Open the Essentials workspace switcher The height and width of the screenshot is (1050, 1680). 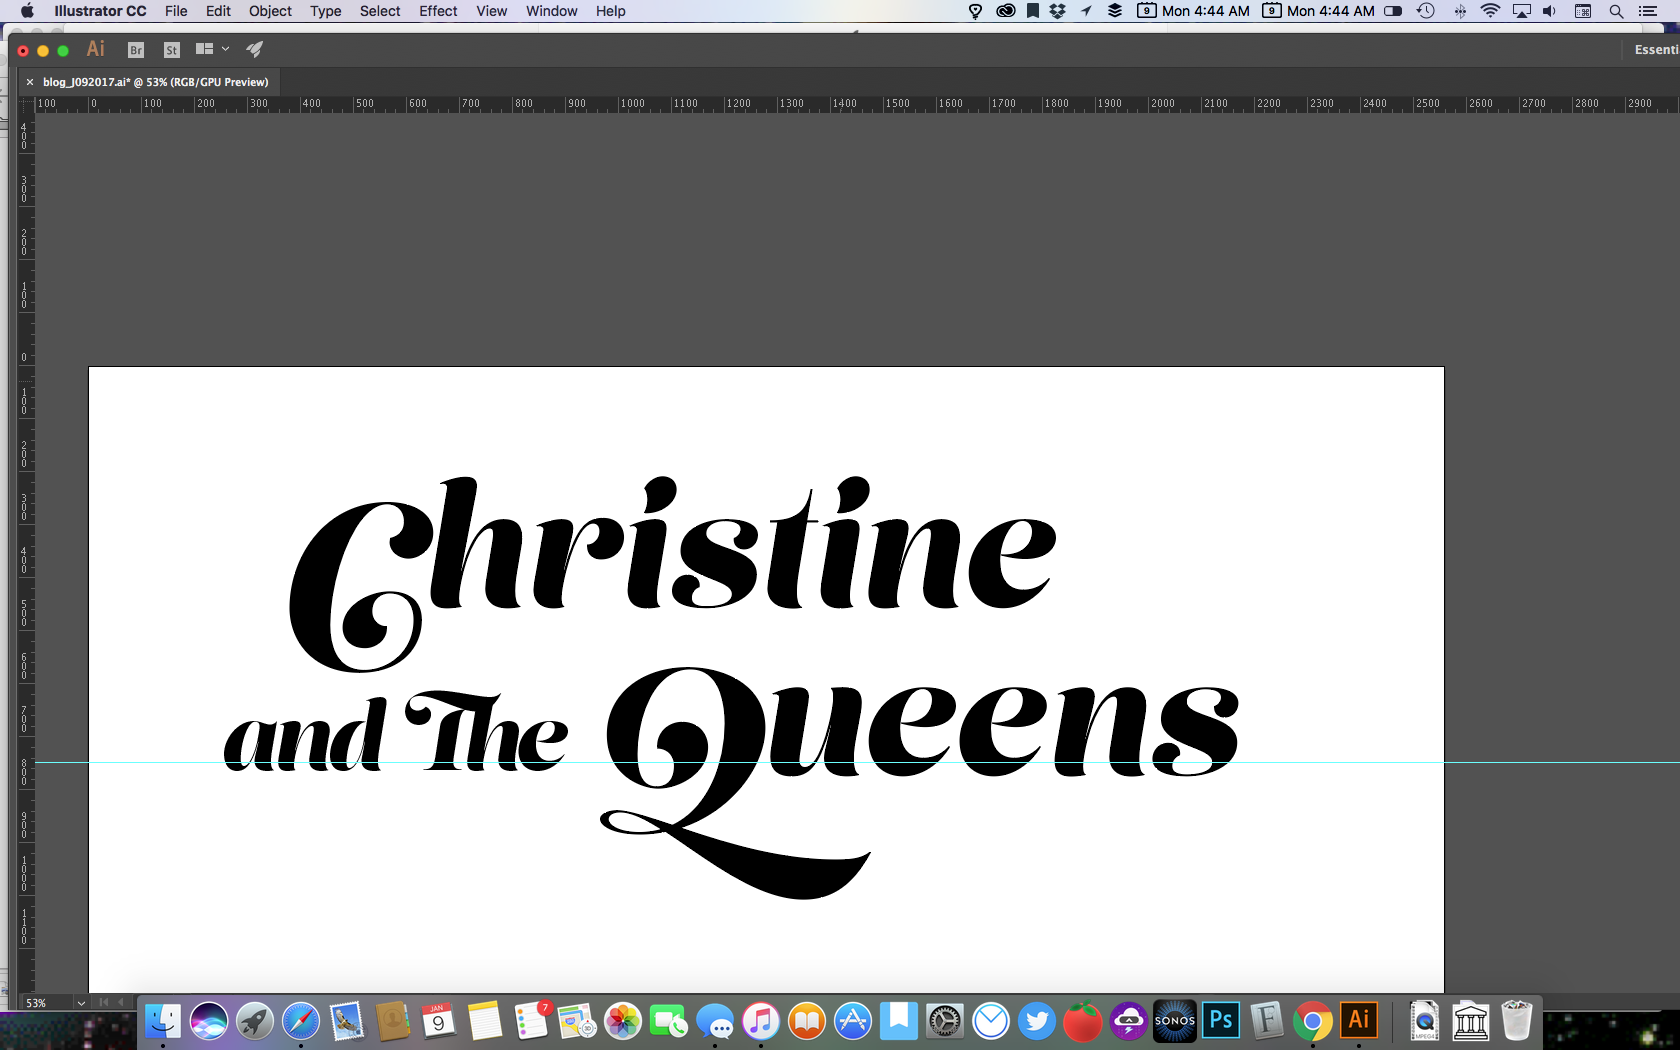1656,50
